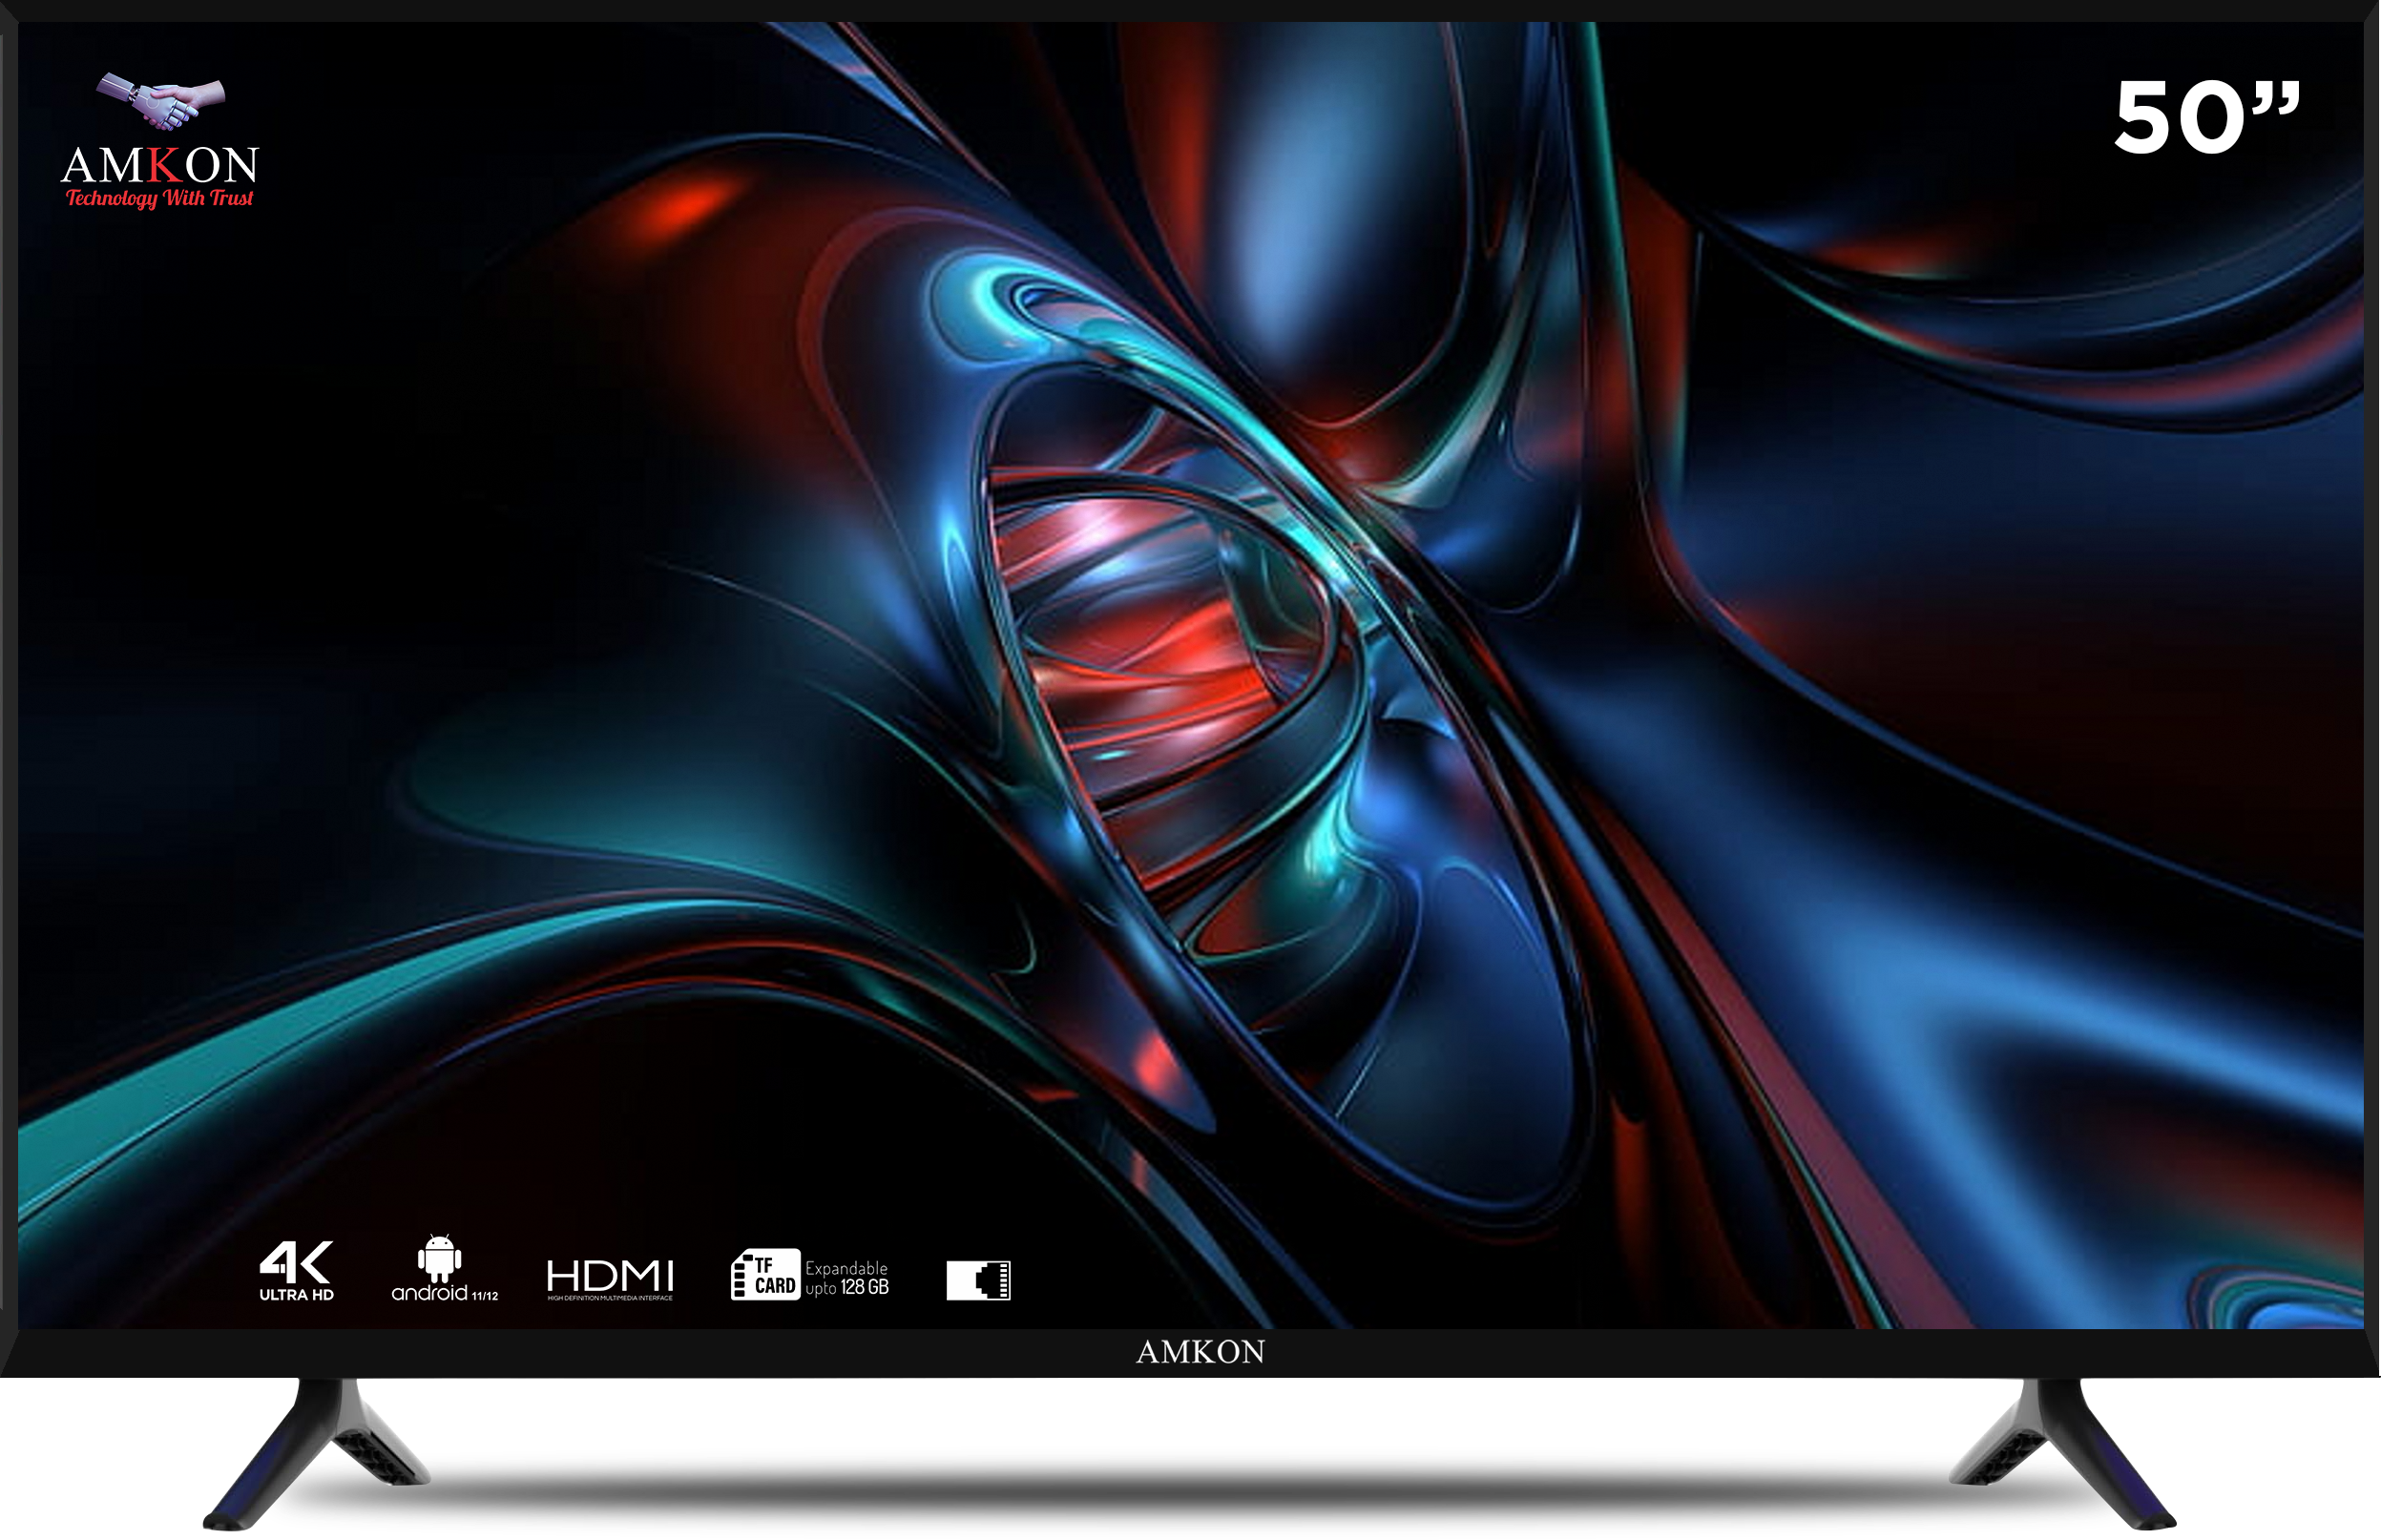Screen dimensions: 2381x1540
Task: Click the HDMI logo
Action: pyautogui.click(x=610, y=1276)
